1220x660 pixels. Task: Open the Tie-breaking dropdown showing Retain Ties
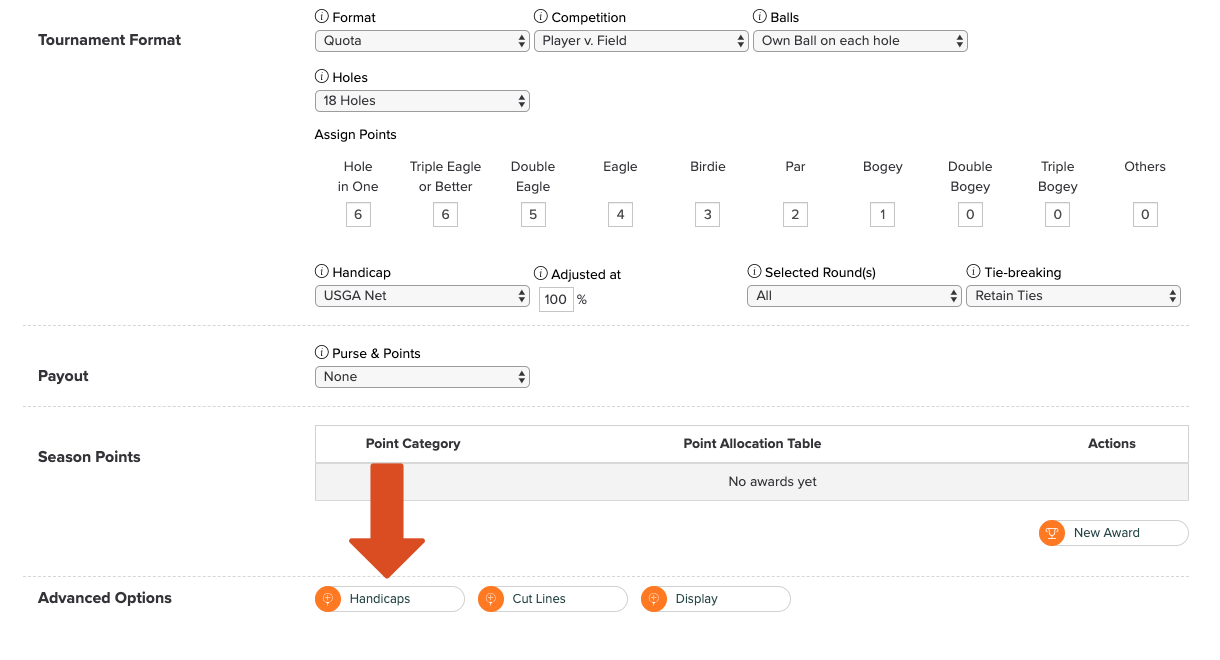pos(1072,296)
